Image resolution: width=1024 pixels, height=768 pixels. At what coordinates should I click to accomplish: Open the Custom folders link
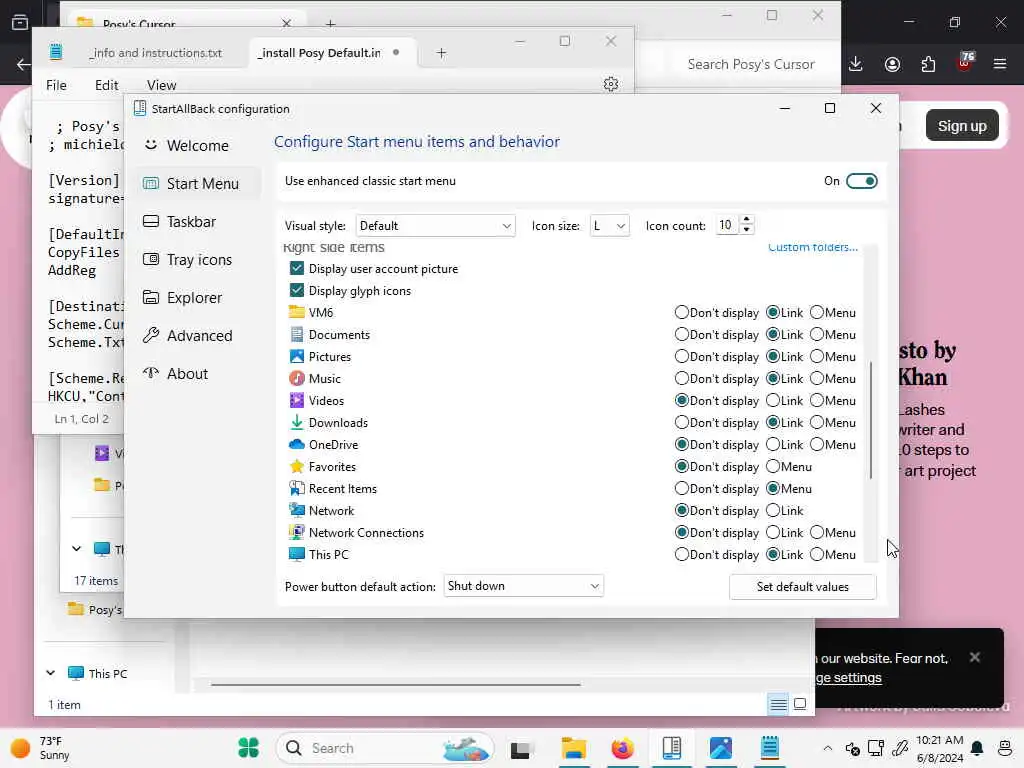click(x=812, y=247)
